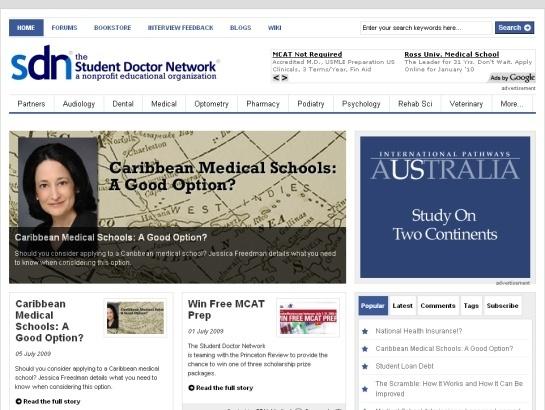Open the MCAT Not Required ad link
Viewport: 545px width, 410px height.
pyautogui.click(x=307, y=54)
